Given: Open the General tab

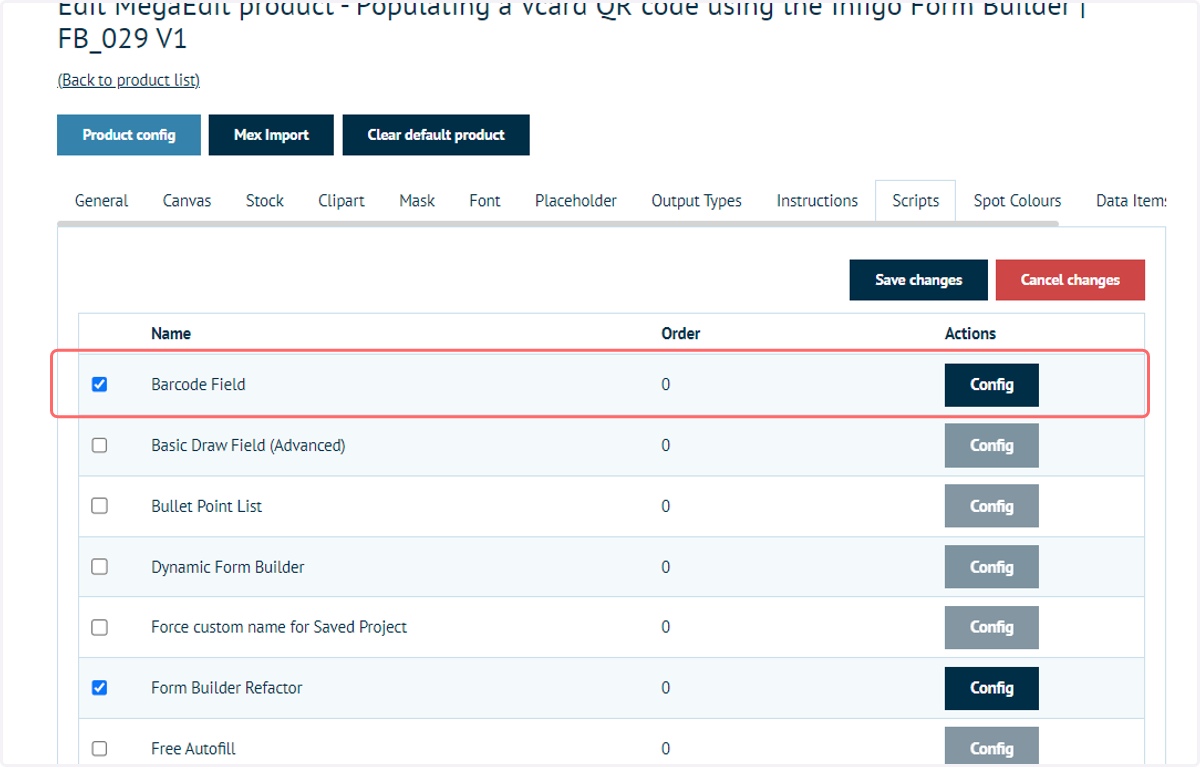Looking at the screenshot, I should [101, 201].
